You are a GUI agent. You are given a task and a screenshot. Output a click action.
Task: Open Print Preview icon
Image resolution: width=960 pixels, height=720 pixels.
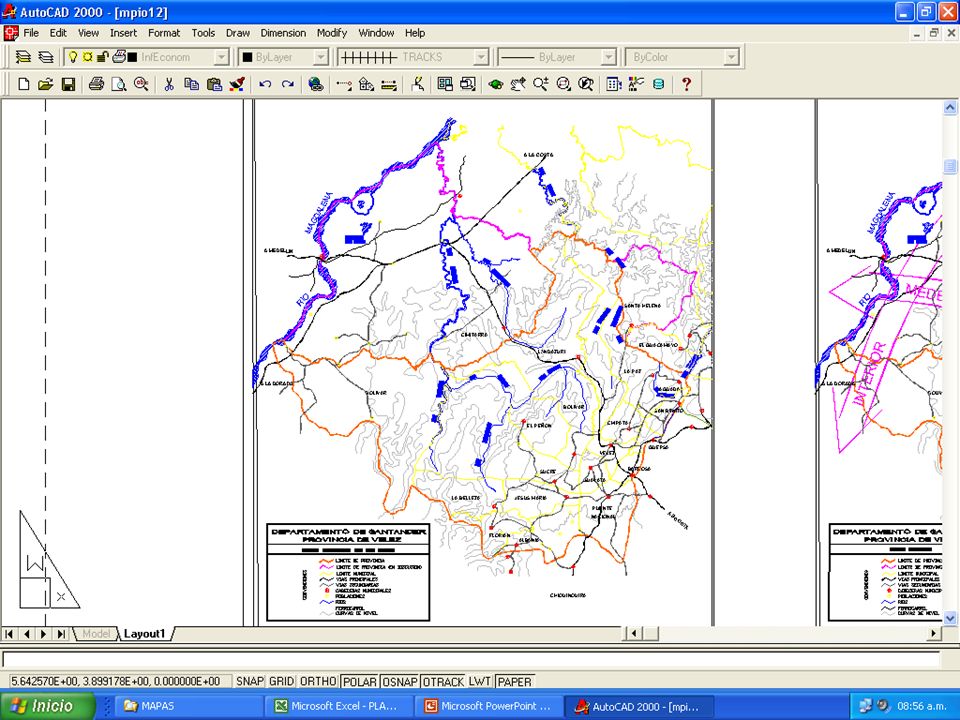point(119,84)
